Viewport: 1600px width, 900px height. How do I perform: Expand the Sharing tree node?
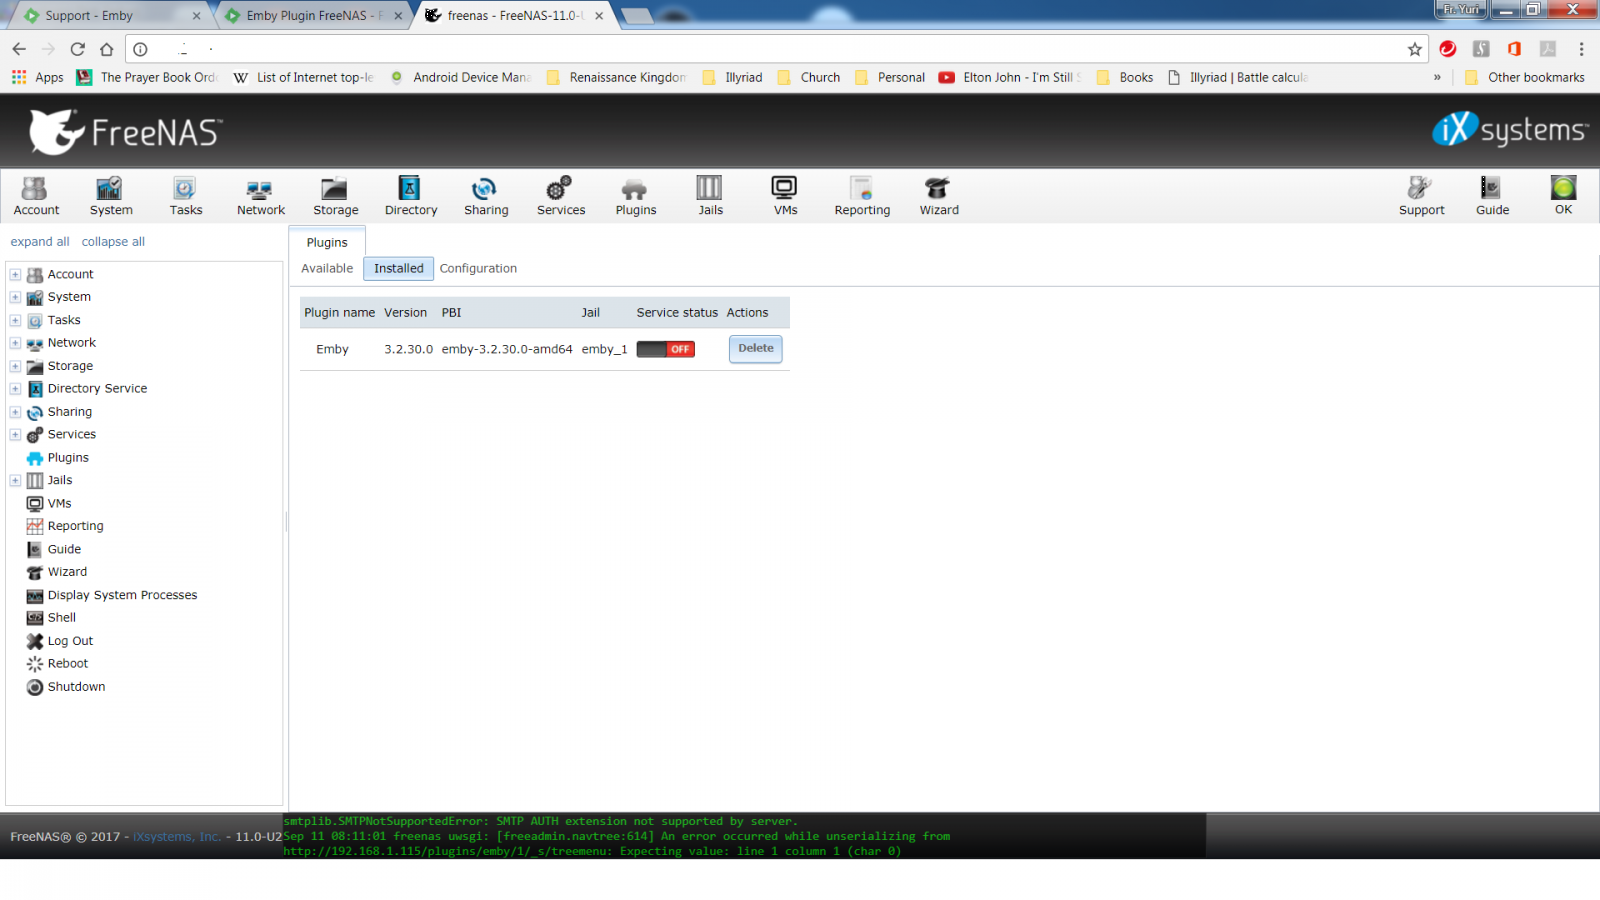(x=15, y=412)
